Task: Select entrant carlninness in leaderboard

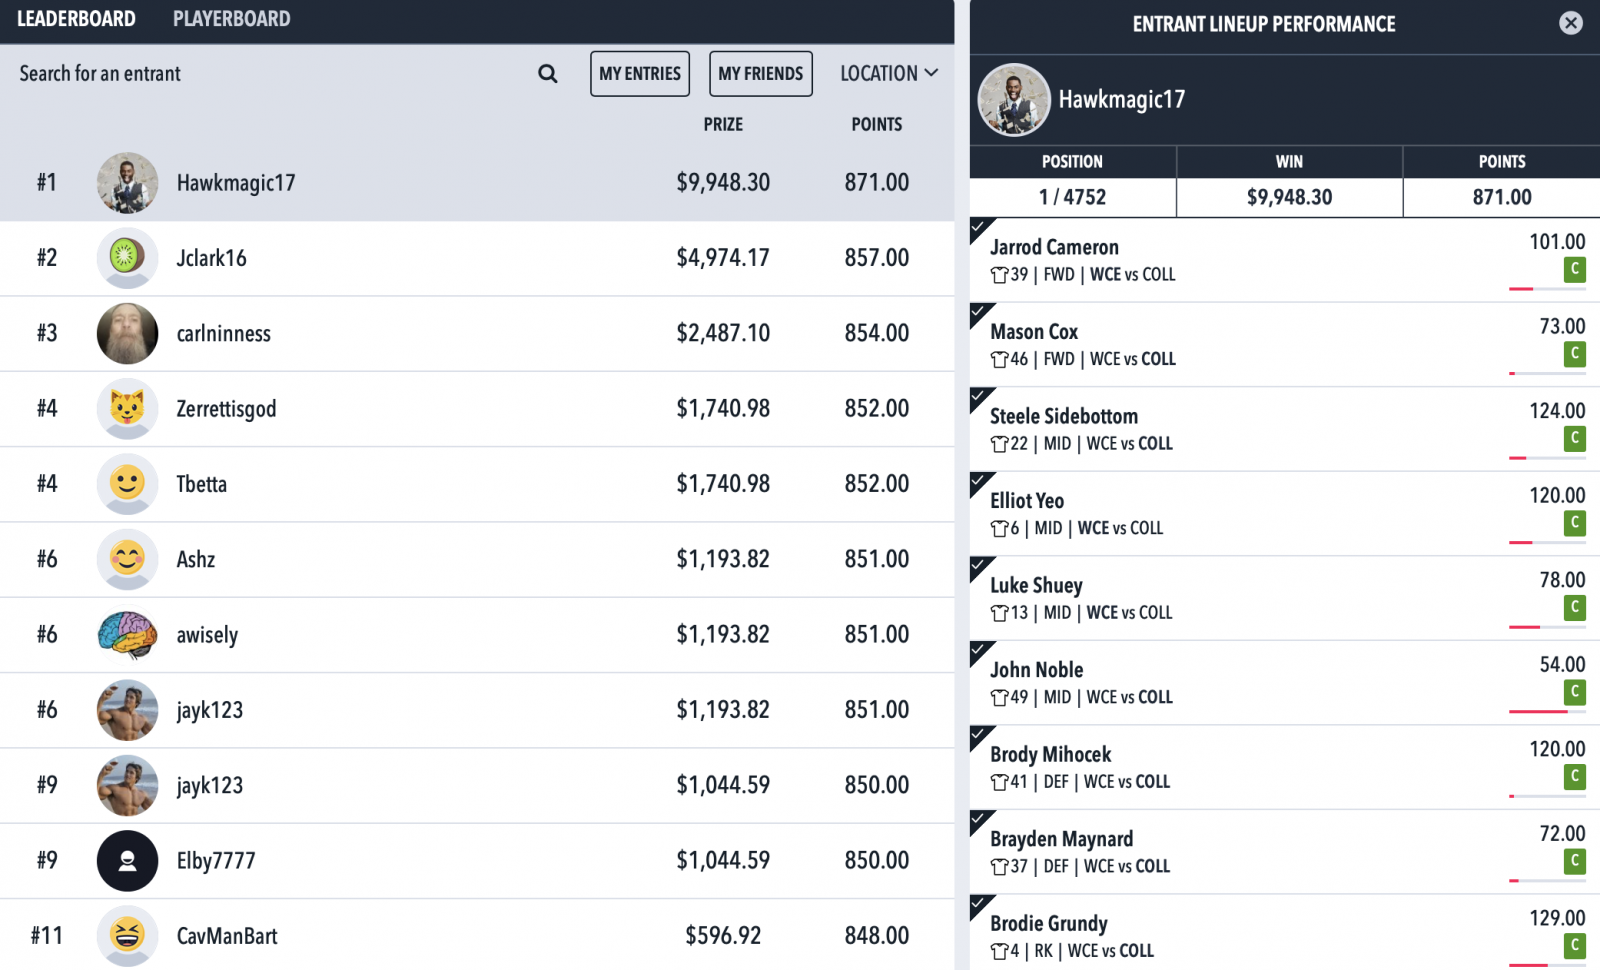Action: (x=477, y=333)
